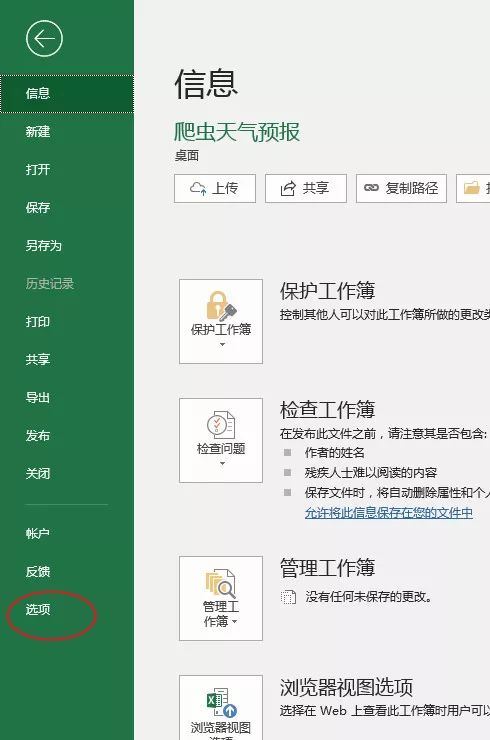Choose 打开 in the sidebar
Screen dimensions: 490x740
(x=67, y=169)
